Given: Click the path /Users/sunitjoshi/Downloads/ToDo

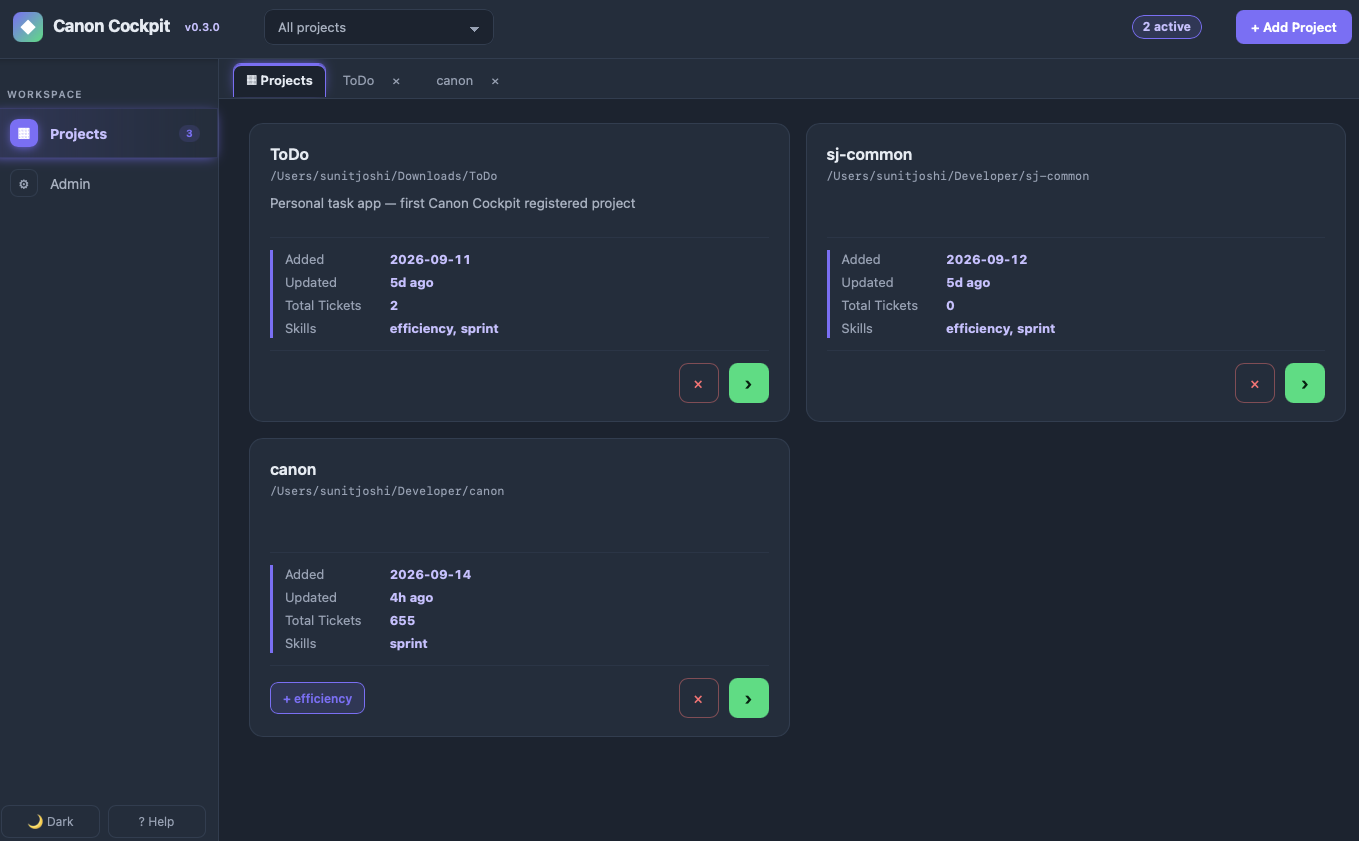Looking at the screenshot, I should tap(383, 176).
